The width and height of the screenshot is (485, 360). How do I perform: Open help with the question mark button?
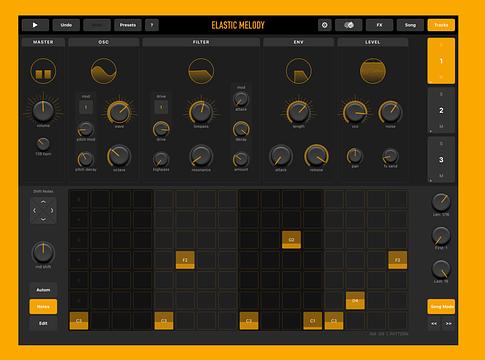[x=152, y=25]
